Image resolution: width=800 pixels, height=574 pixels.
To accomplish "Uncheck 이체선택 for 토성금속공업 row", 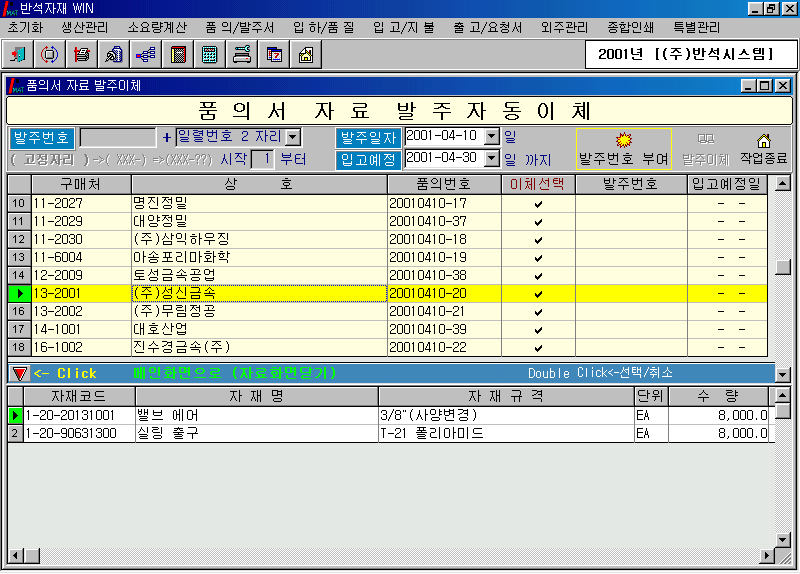I will (x=538, y=276).
